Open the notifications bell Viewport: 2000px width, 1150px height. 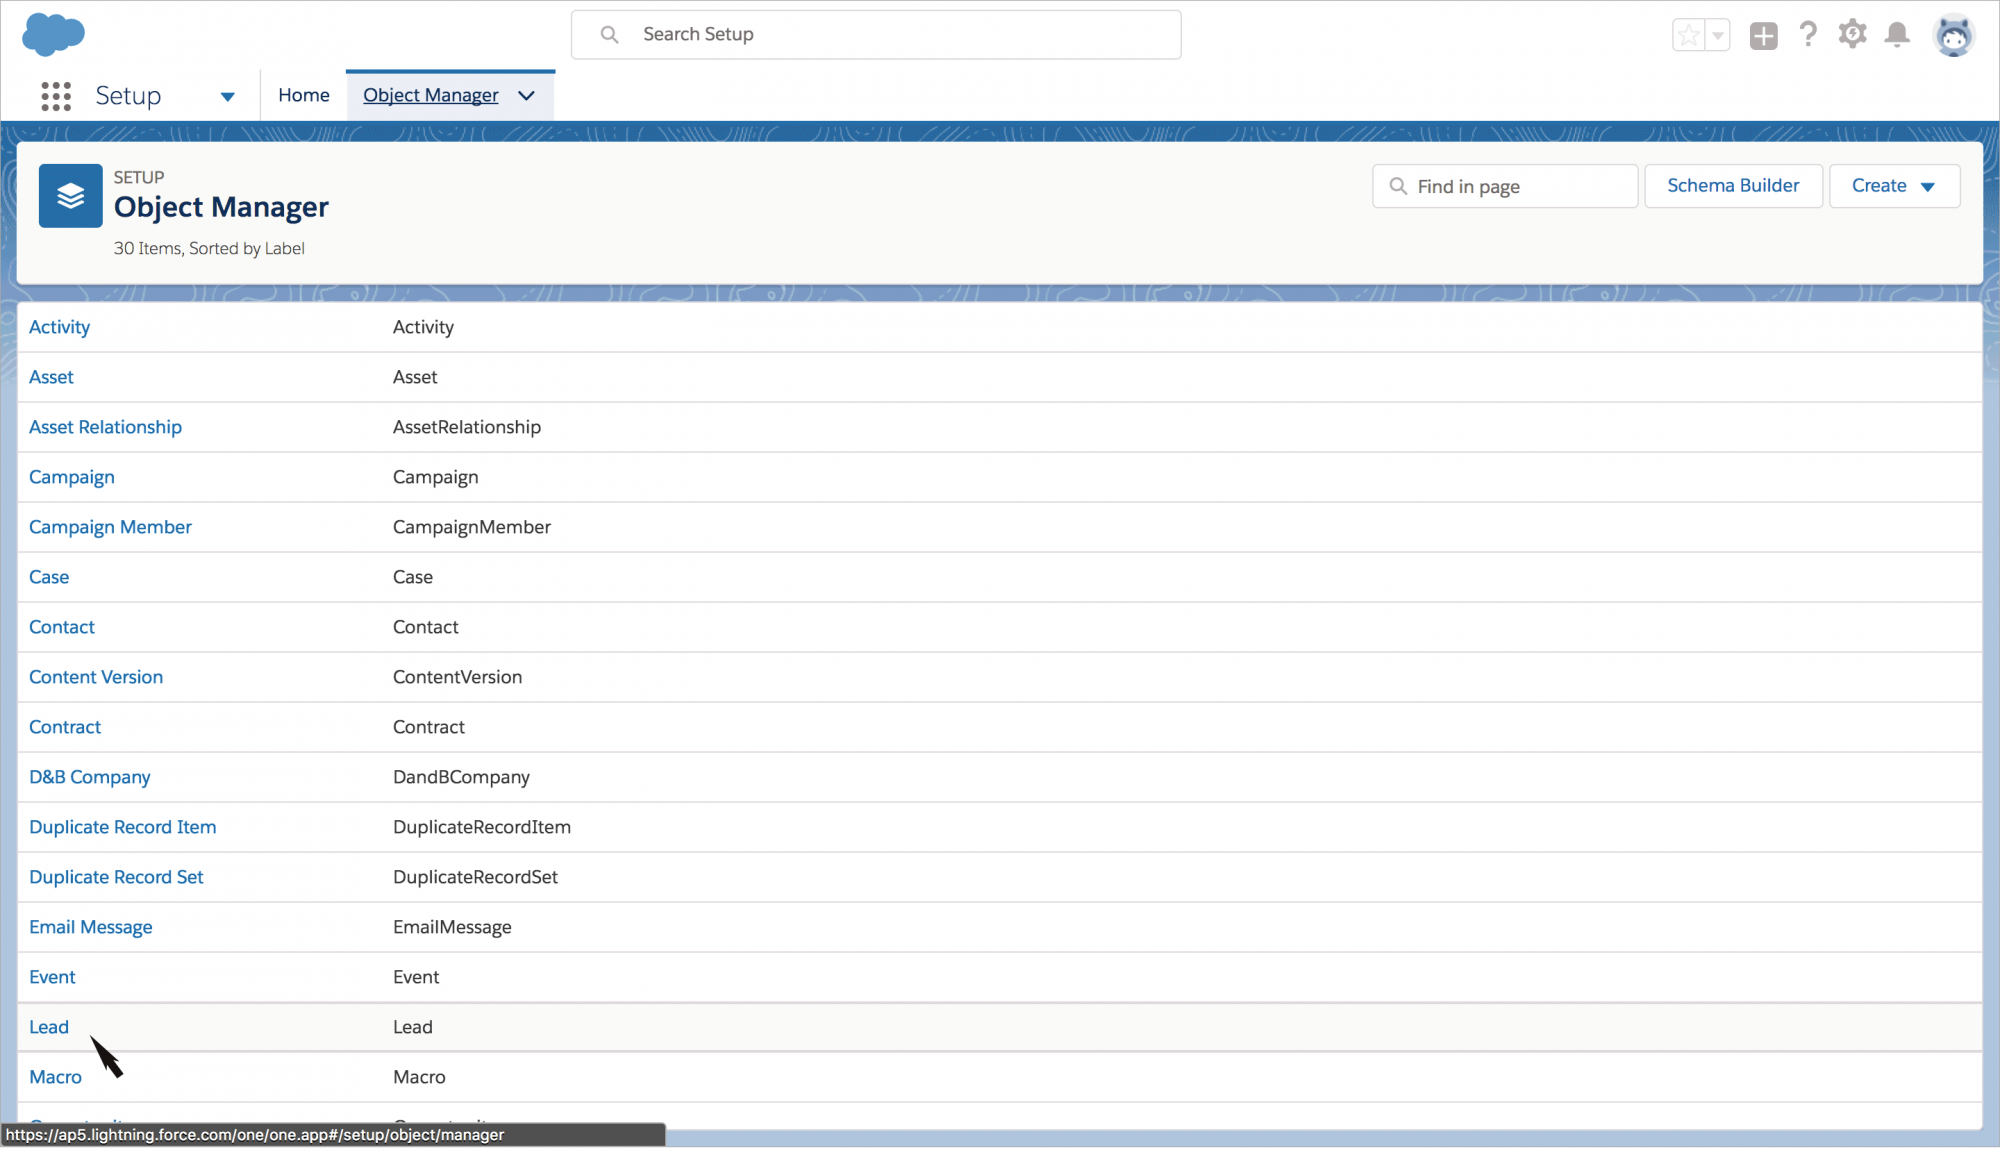click(1897, 35)
